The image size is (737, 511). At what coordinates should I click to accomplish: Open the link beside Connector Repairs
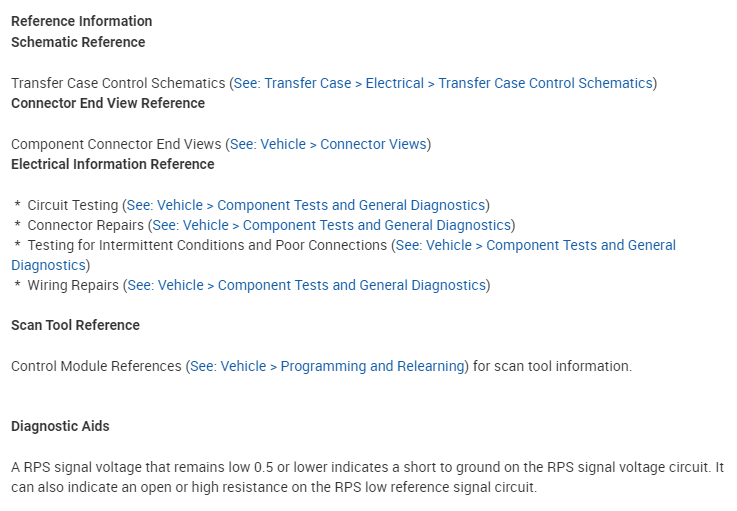pyautogui.click(x=331, y=225)
